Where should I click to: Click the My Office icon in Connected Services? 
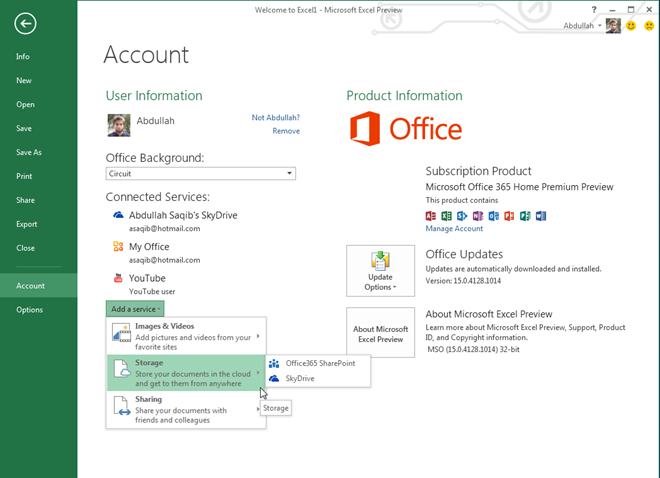118,246
